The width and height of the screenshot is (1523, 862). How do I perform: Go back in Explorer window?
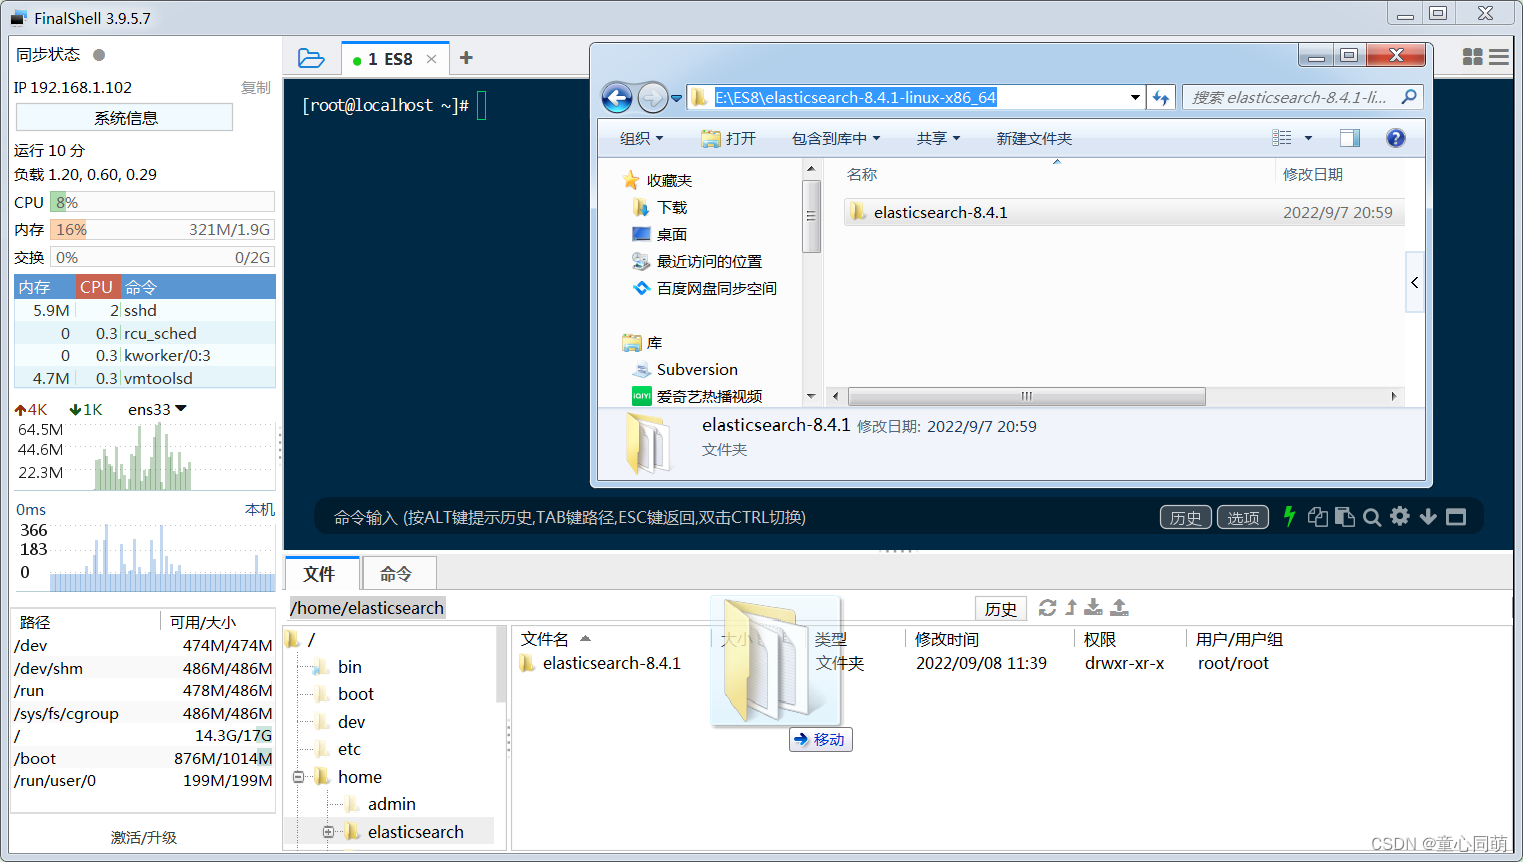(x=617, y=97)
